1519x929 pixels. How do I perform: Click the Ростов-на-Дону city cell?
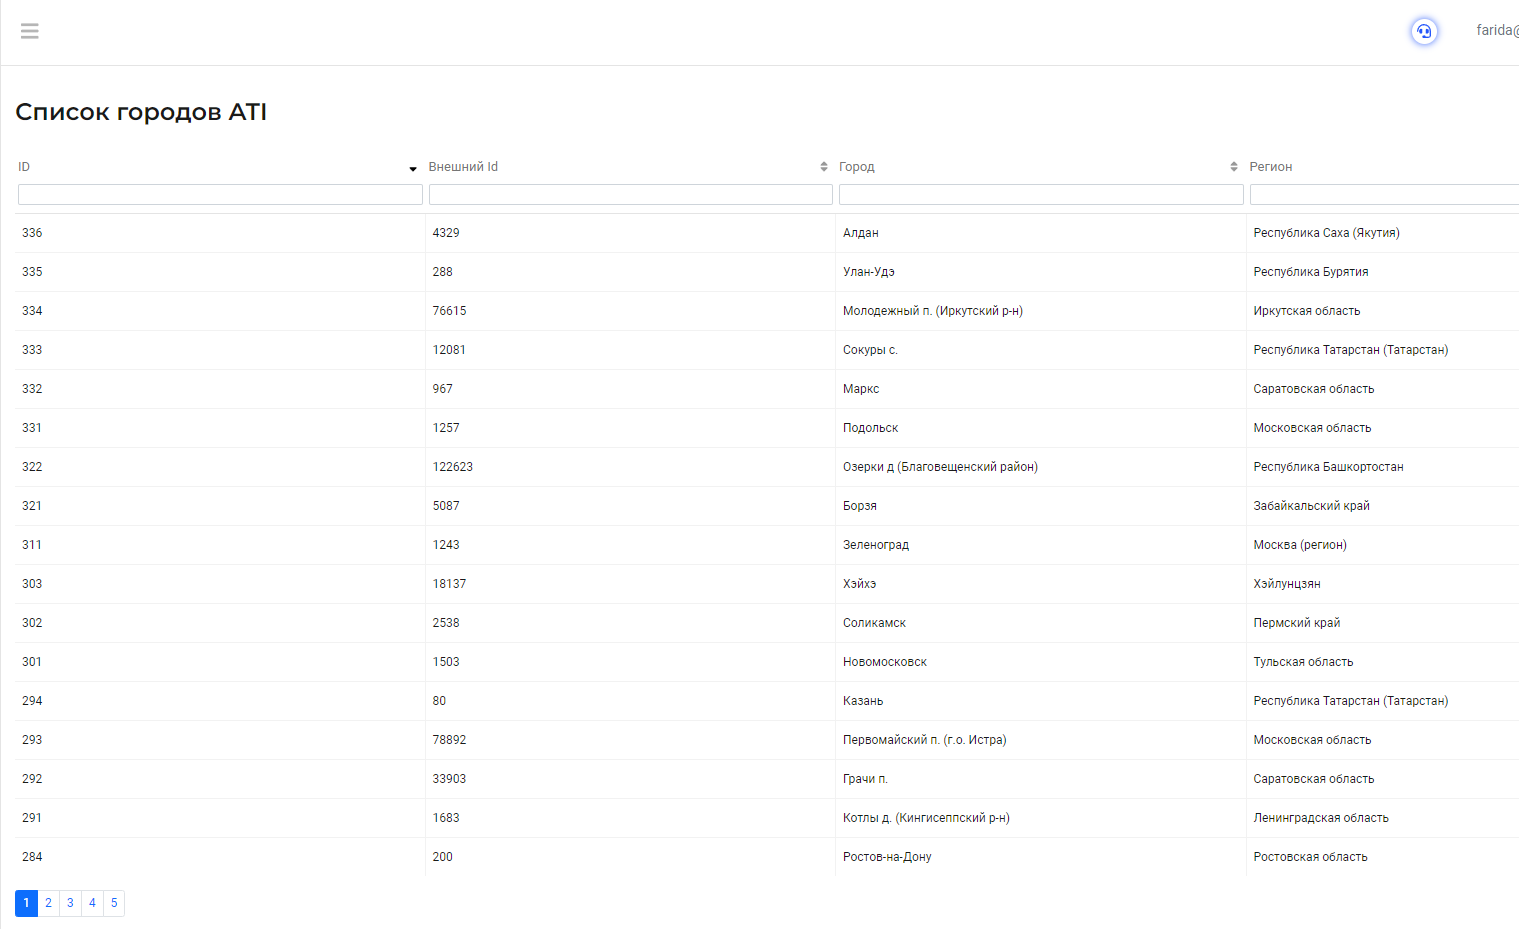pyautogui.click(x=887, y=857)
